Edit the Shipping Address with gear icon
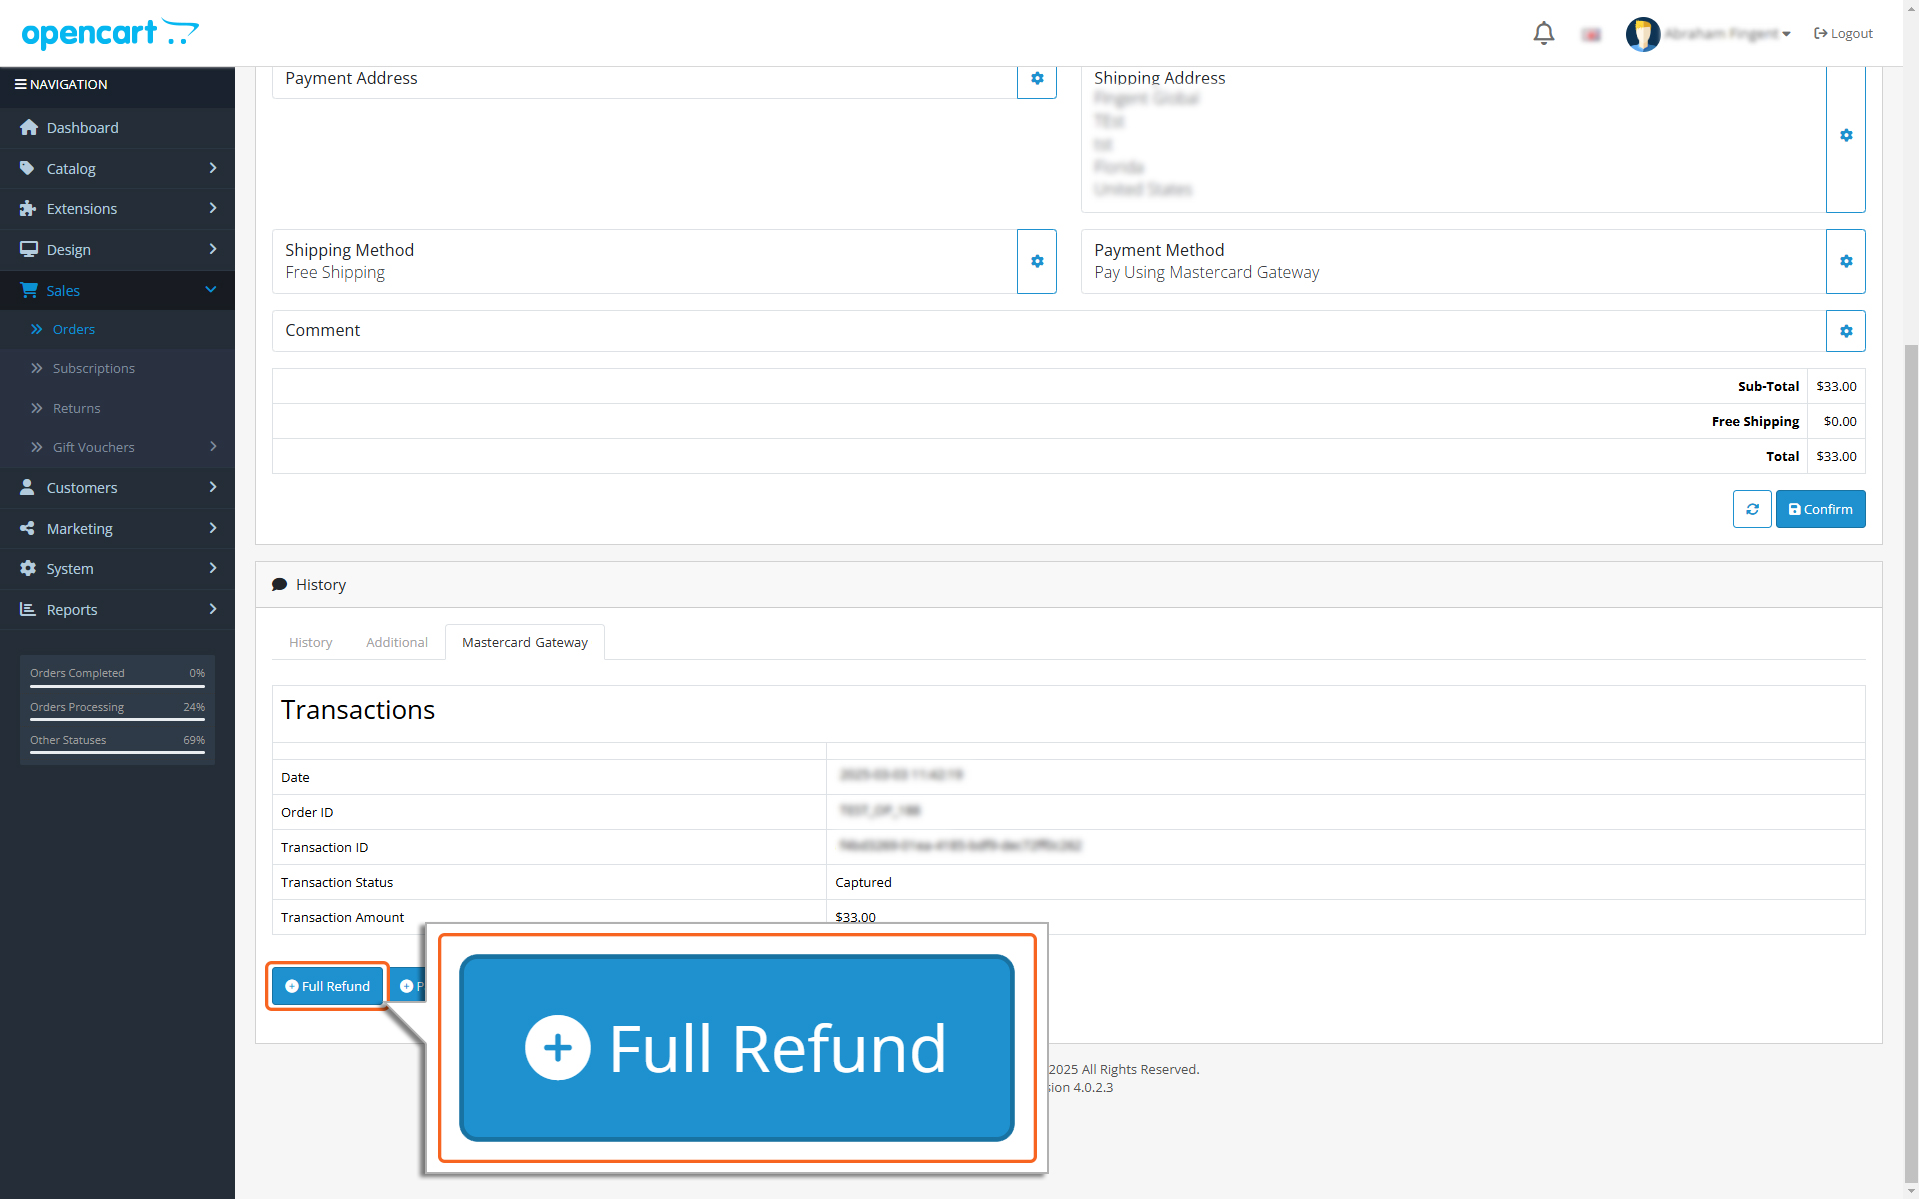Screen dimensions: 1919x1199 pyautogui.click(x=1846, y=135)
